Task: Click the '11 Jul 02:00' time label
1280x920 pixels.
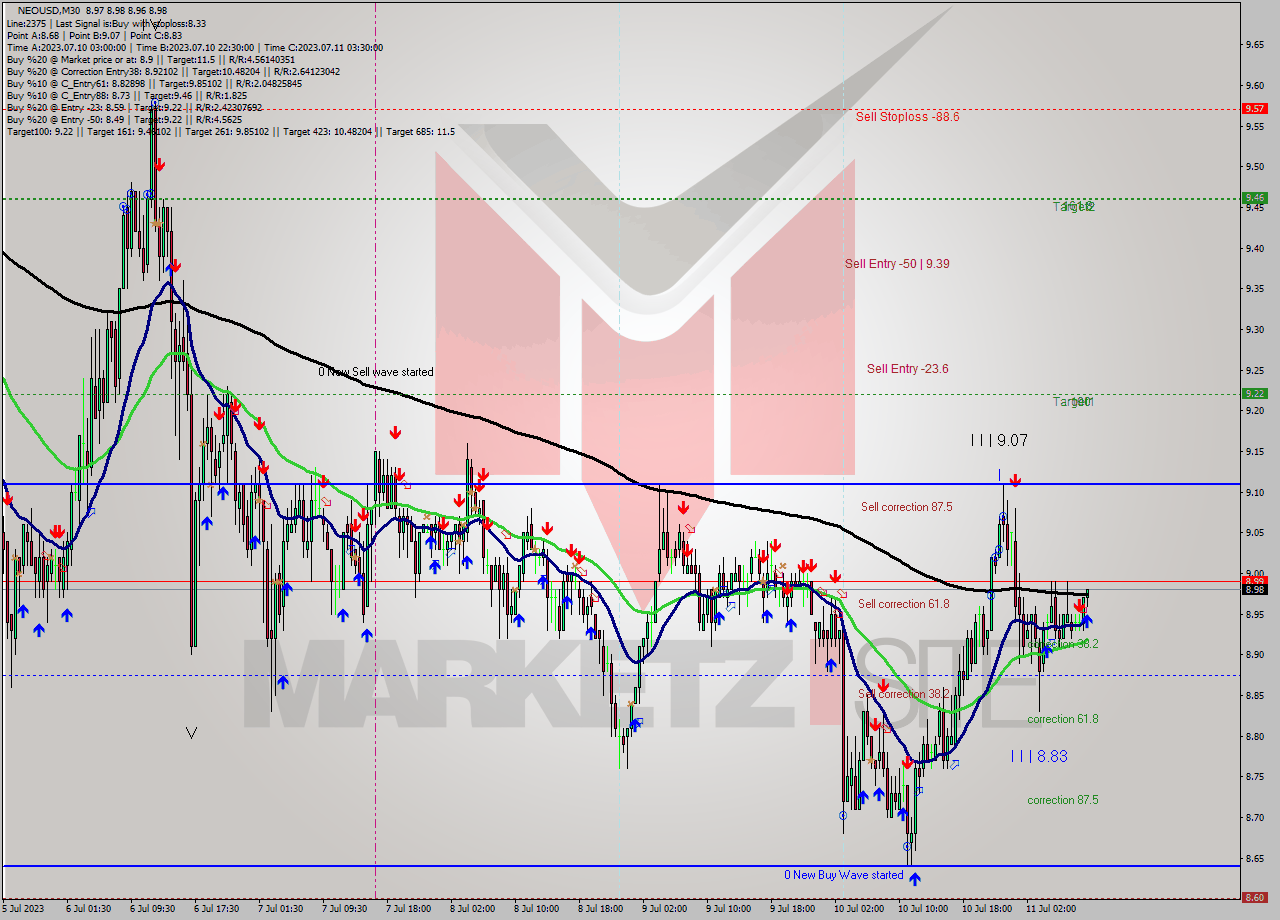Action: coord(1049,909)
